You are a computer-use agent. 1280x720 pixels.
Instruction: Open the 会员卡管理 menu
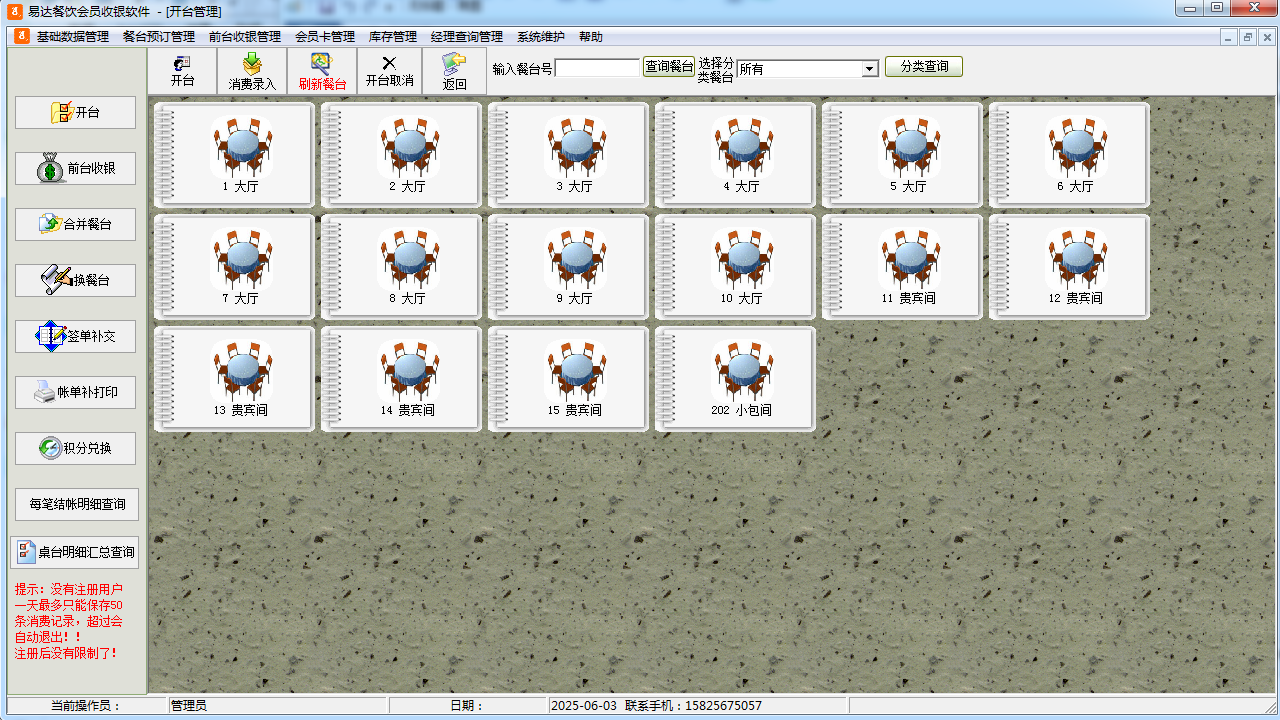click(x=325, y=37)
